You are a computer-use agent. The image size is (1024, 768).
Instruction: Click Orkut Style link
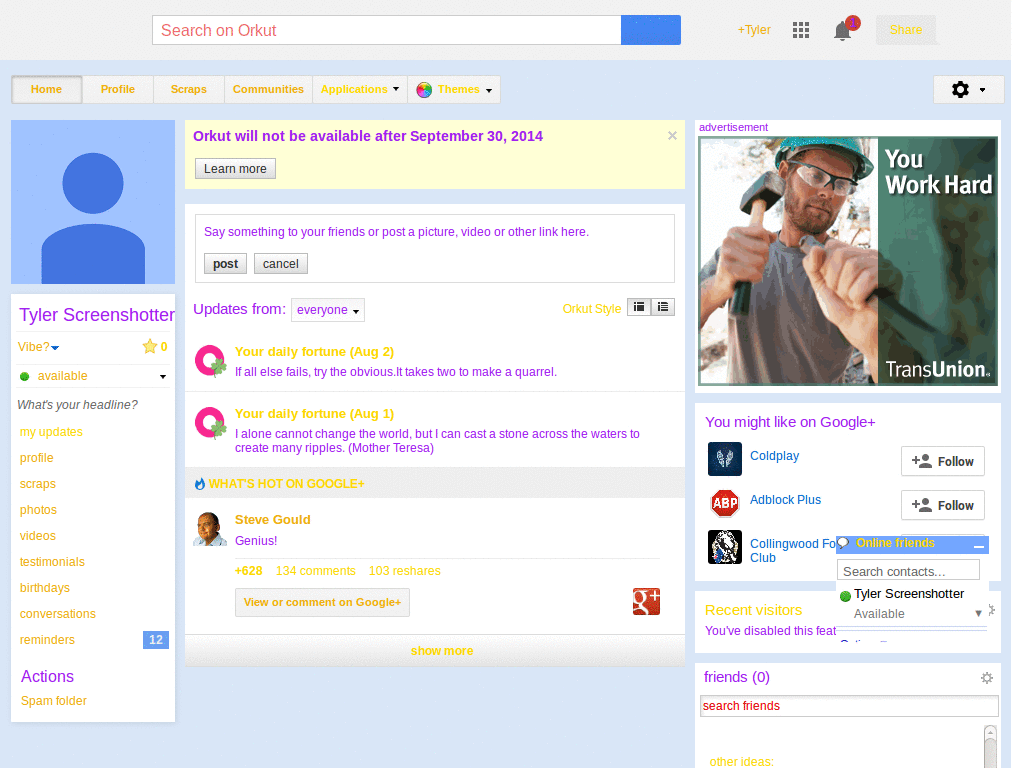[592, 308]
